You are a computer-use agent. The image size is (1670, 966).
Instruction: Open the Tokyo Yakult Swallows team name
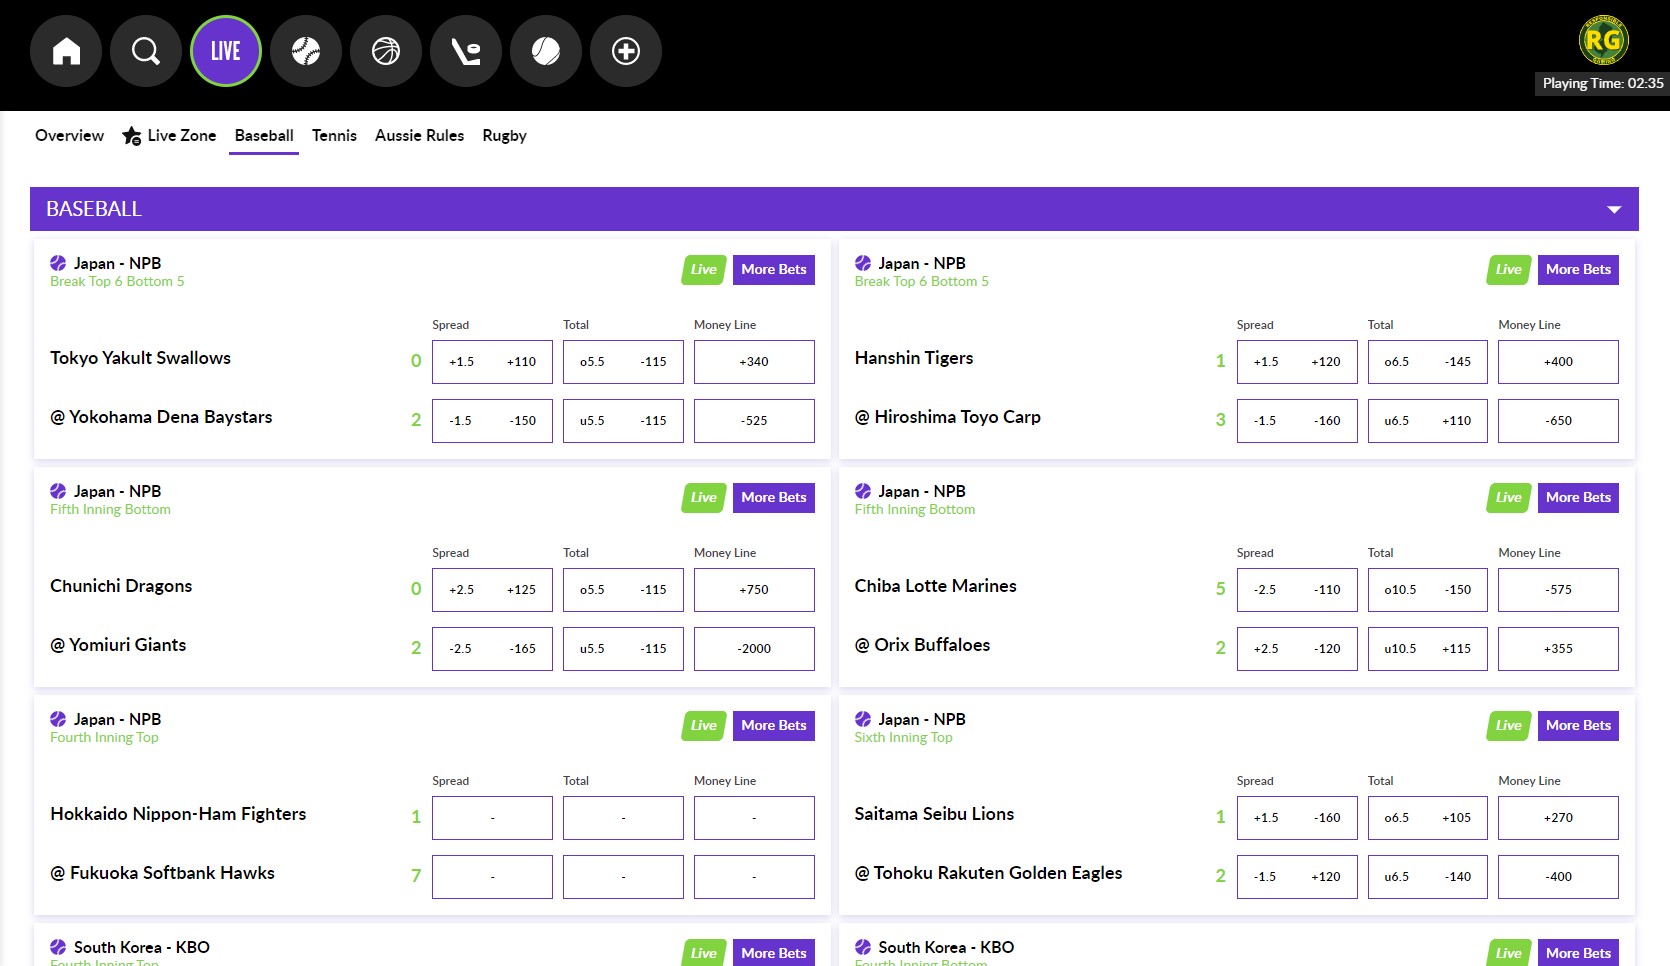pos(140,358)
